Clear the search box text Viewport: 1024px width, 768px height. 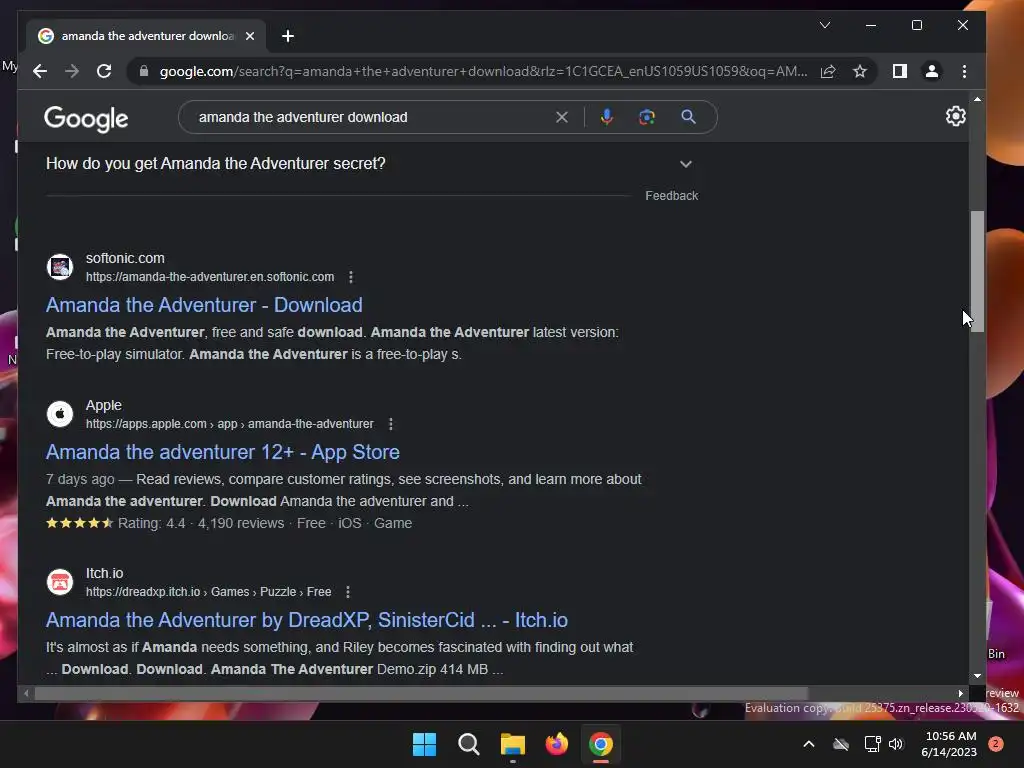point(562,117)
